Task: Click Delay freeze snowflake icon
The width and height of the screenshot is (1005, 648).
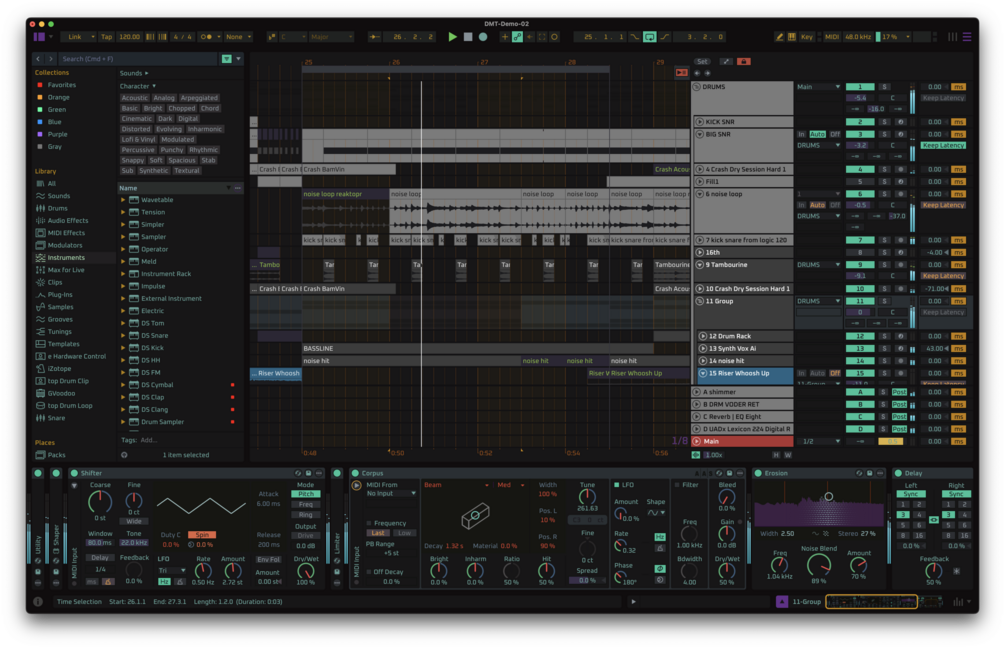Action: click(x=956, y=571)
